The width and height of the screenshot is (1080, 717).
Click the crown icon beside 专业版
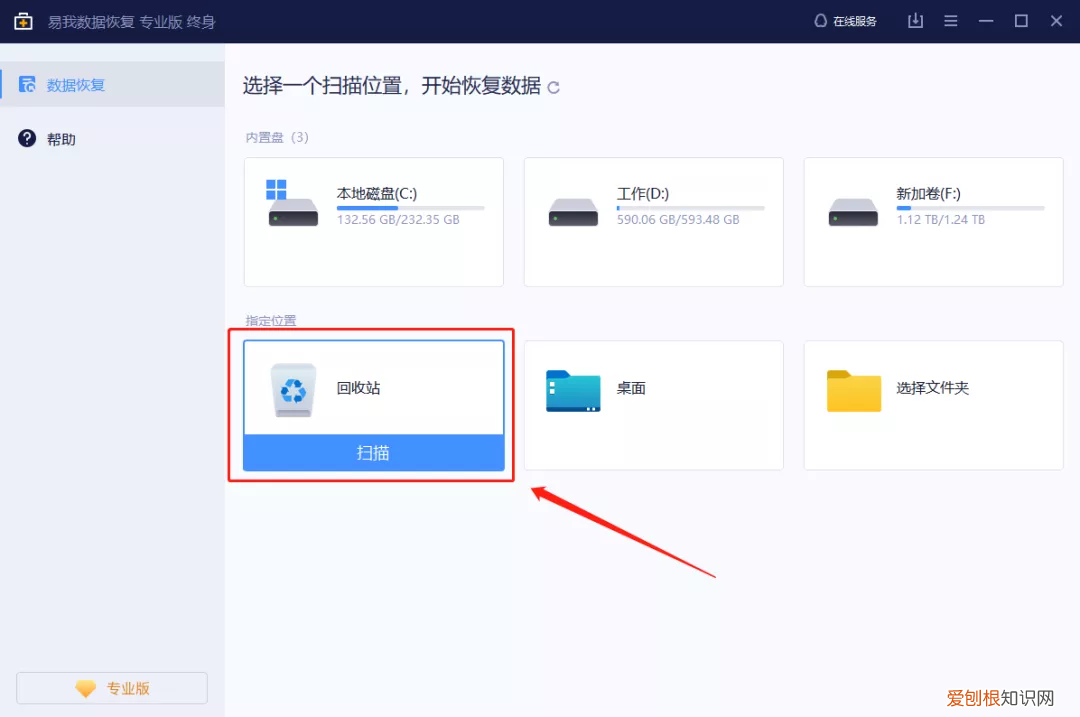pos(86,687)
